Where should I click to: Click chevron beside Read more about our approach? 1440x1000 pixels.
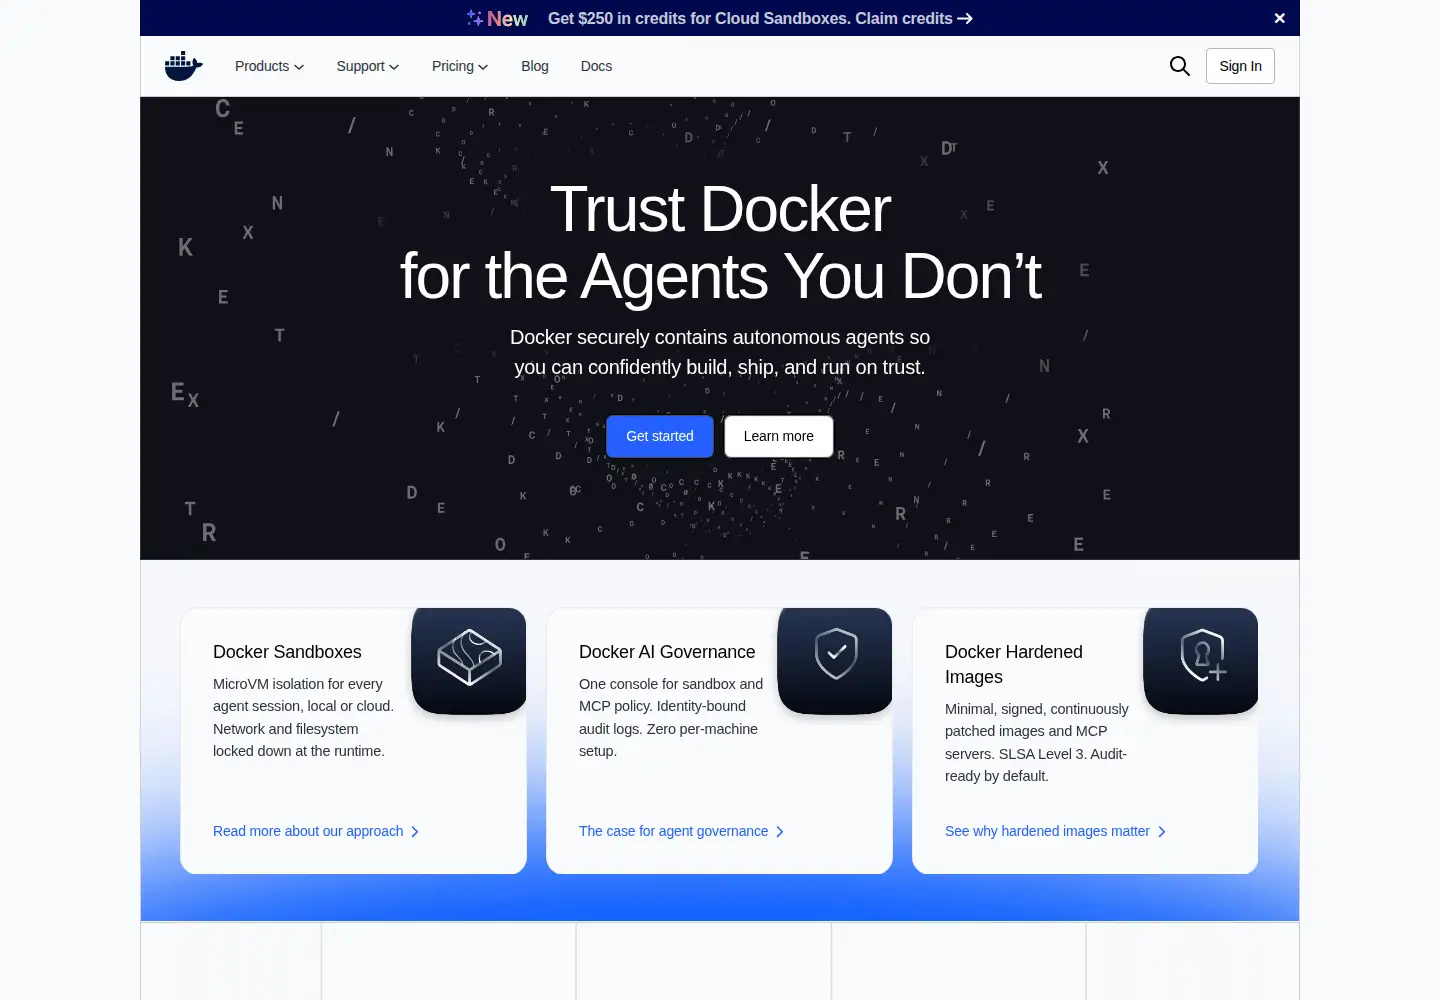pos(415,832)
